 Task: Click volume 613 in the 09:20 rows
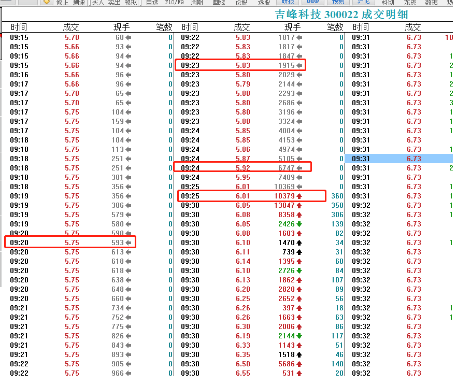pyautogui.click(x=117, y=252)
